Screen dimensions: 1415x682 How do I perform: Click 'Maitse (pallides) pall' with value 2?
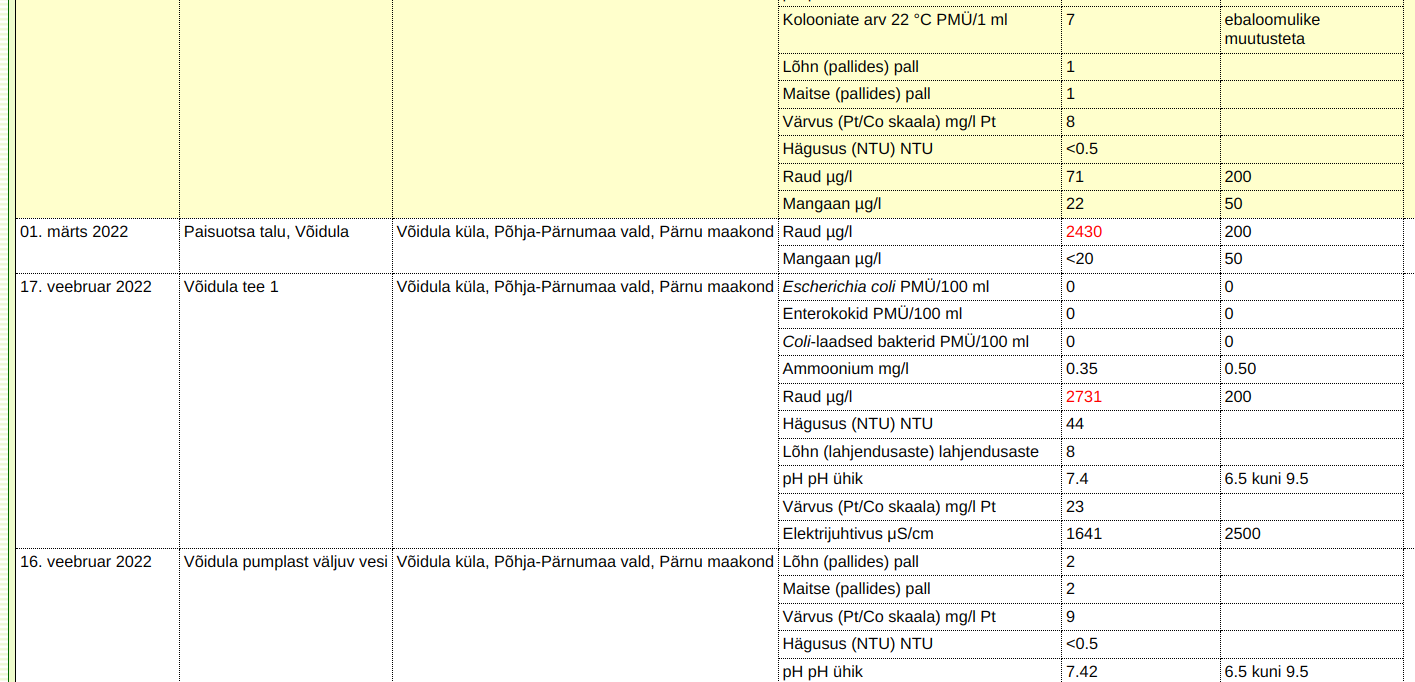coord(920,589)
